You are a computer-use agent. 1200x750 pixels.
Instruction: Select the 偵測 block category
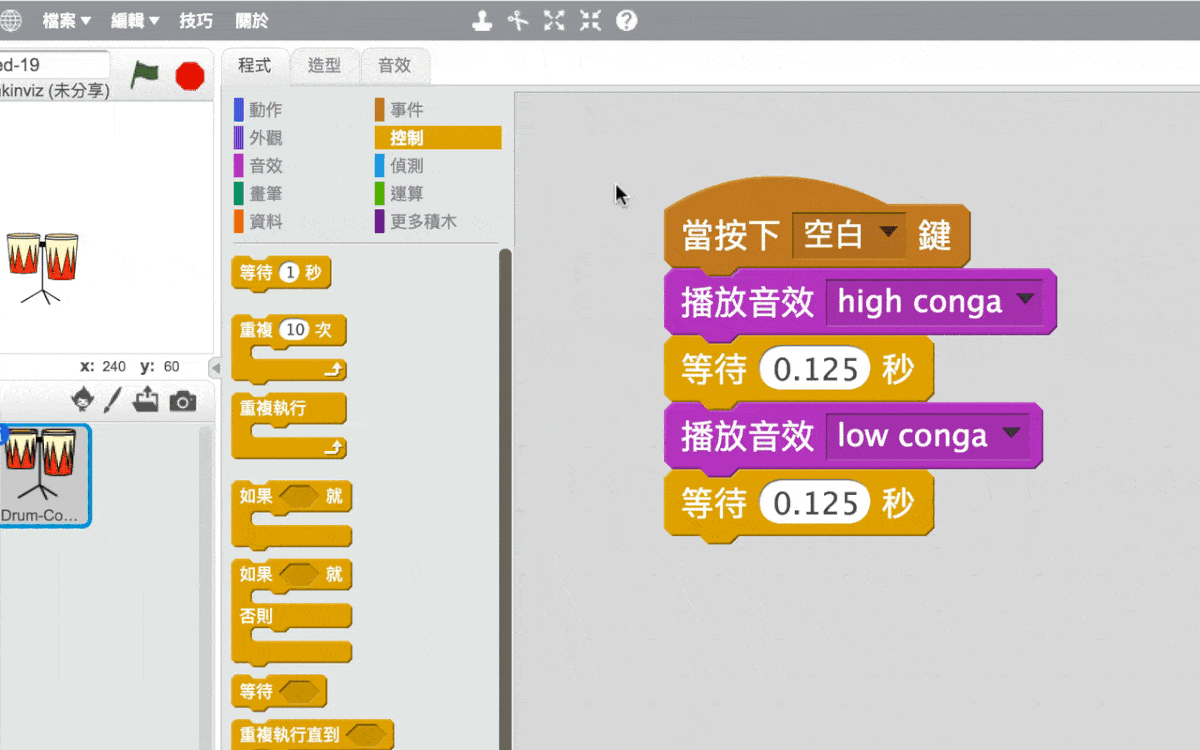(x=407, y=166)
